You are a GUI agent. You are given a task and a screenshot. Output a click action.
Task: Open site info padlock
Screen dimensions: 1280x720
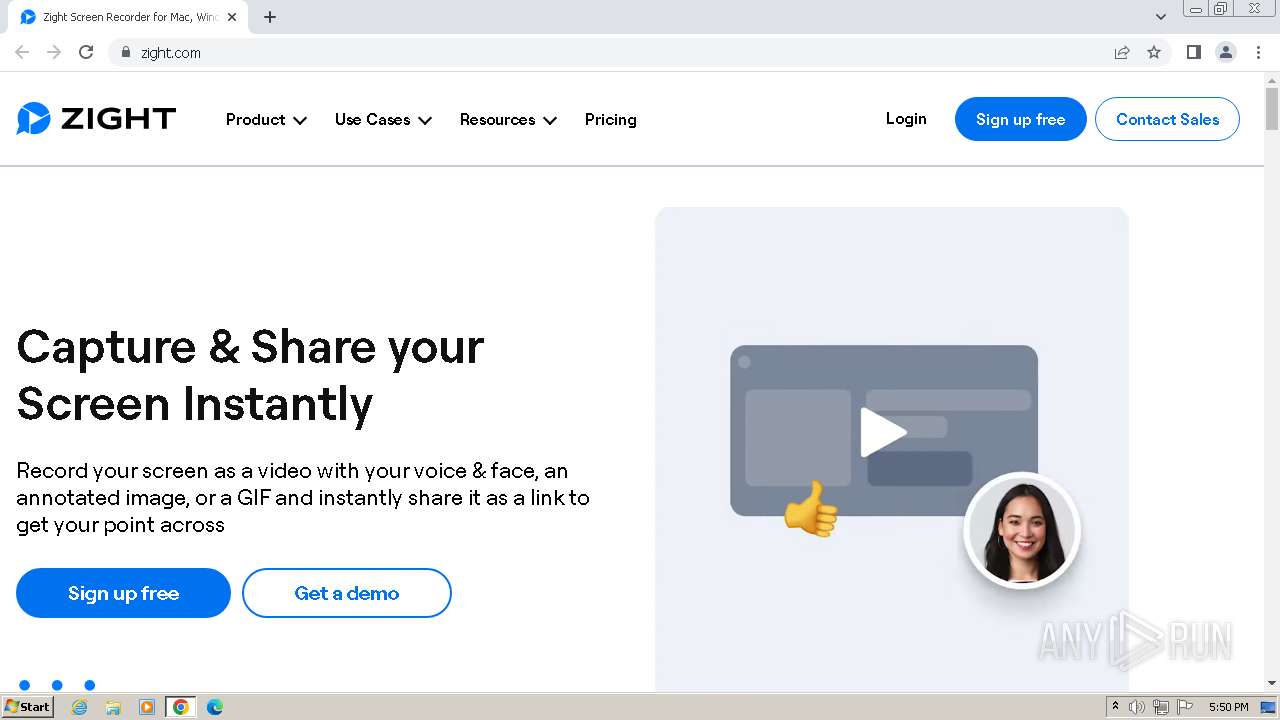[x=125, y=52]
